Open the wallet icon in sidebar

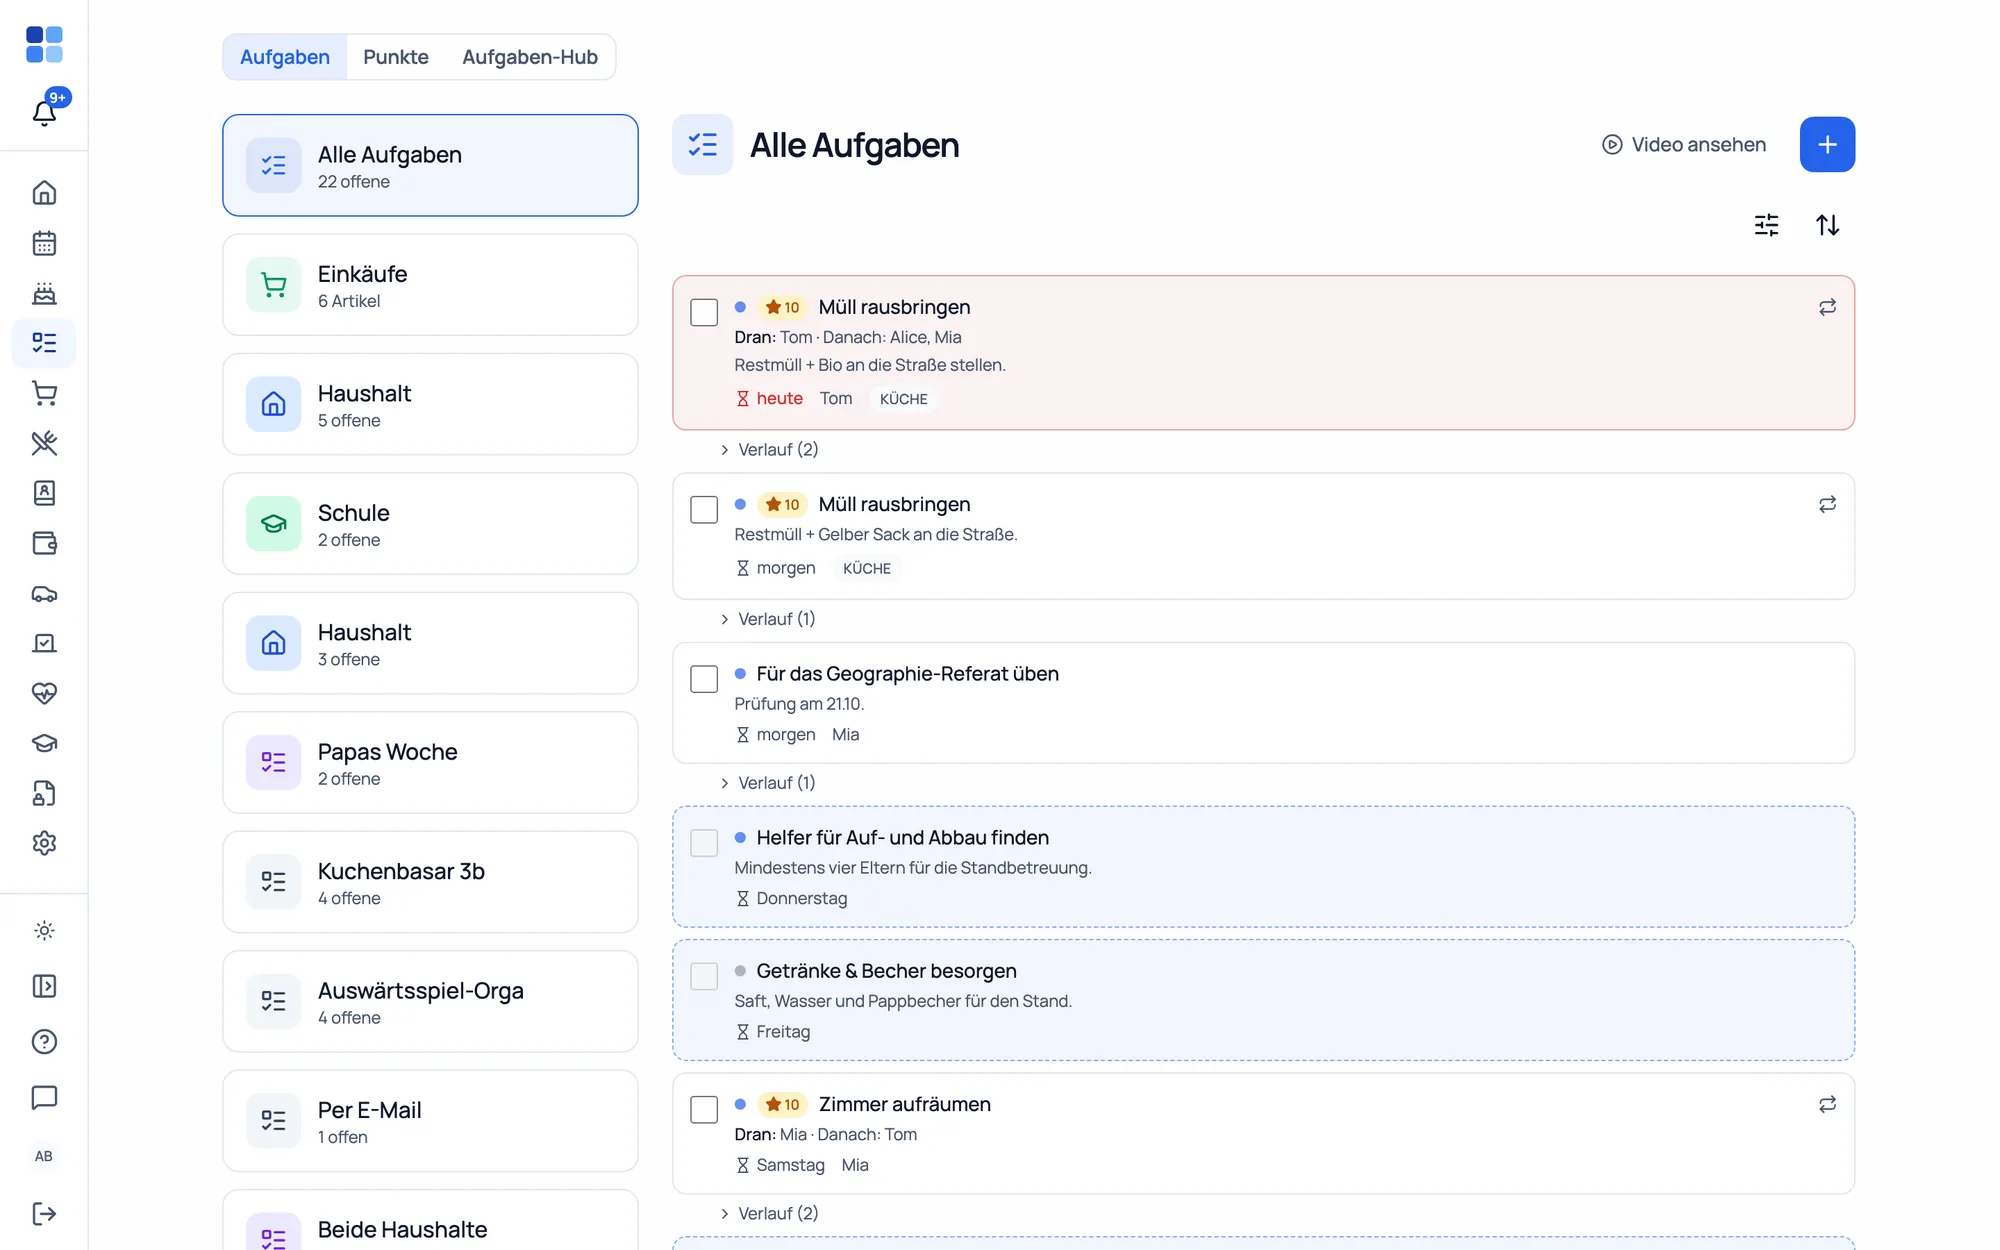point(44,543)
